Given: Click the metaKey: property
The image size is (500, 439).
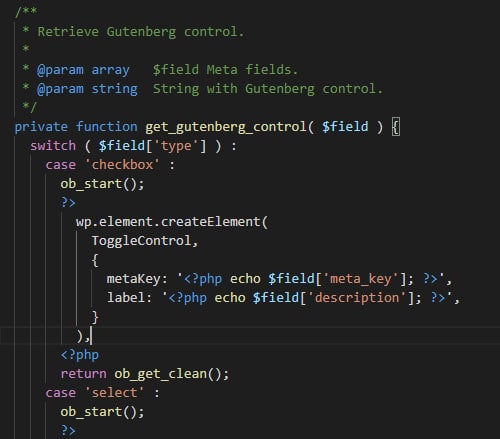Looking at the screenshot, I should 137,279.
